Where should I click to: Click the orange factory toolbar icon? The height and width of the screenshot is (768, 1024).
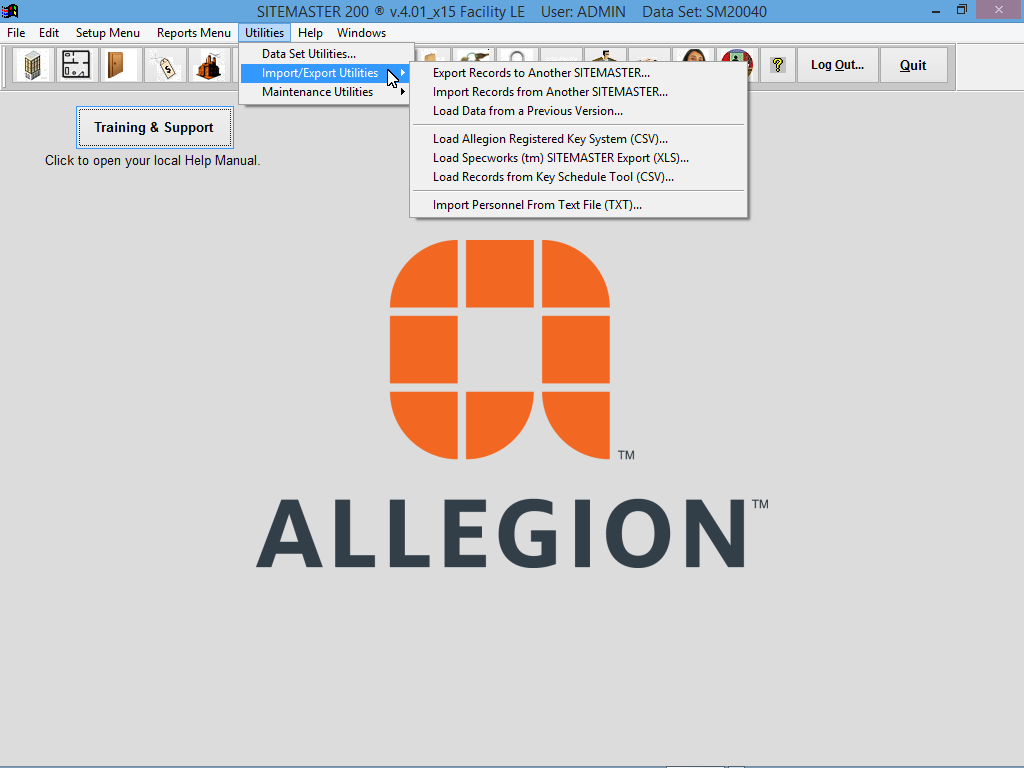pos(208,65)
